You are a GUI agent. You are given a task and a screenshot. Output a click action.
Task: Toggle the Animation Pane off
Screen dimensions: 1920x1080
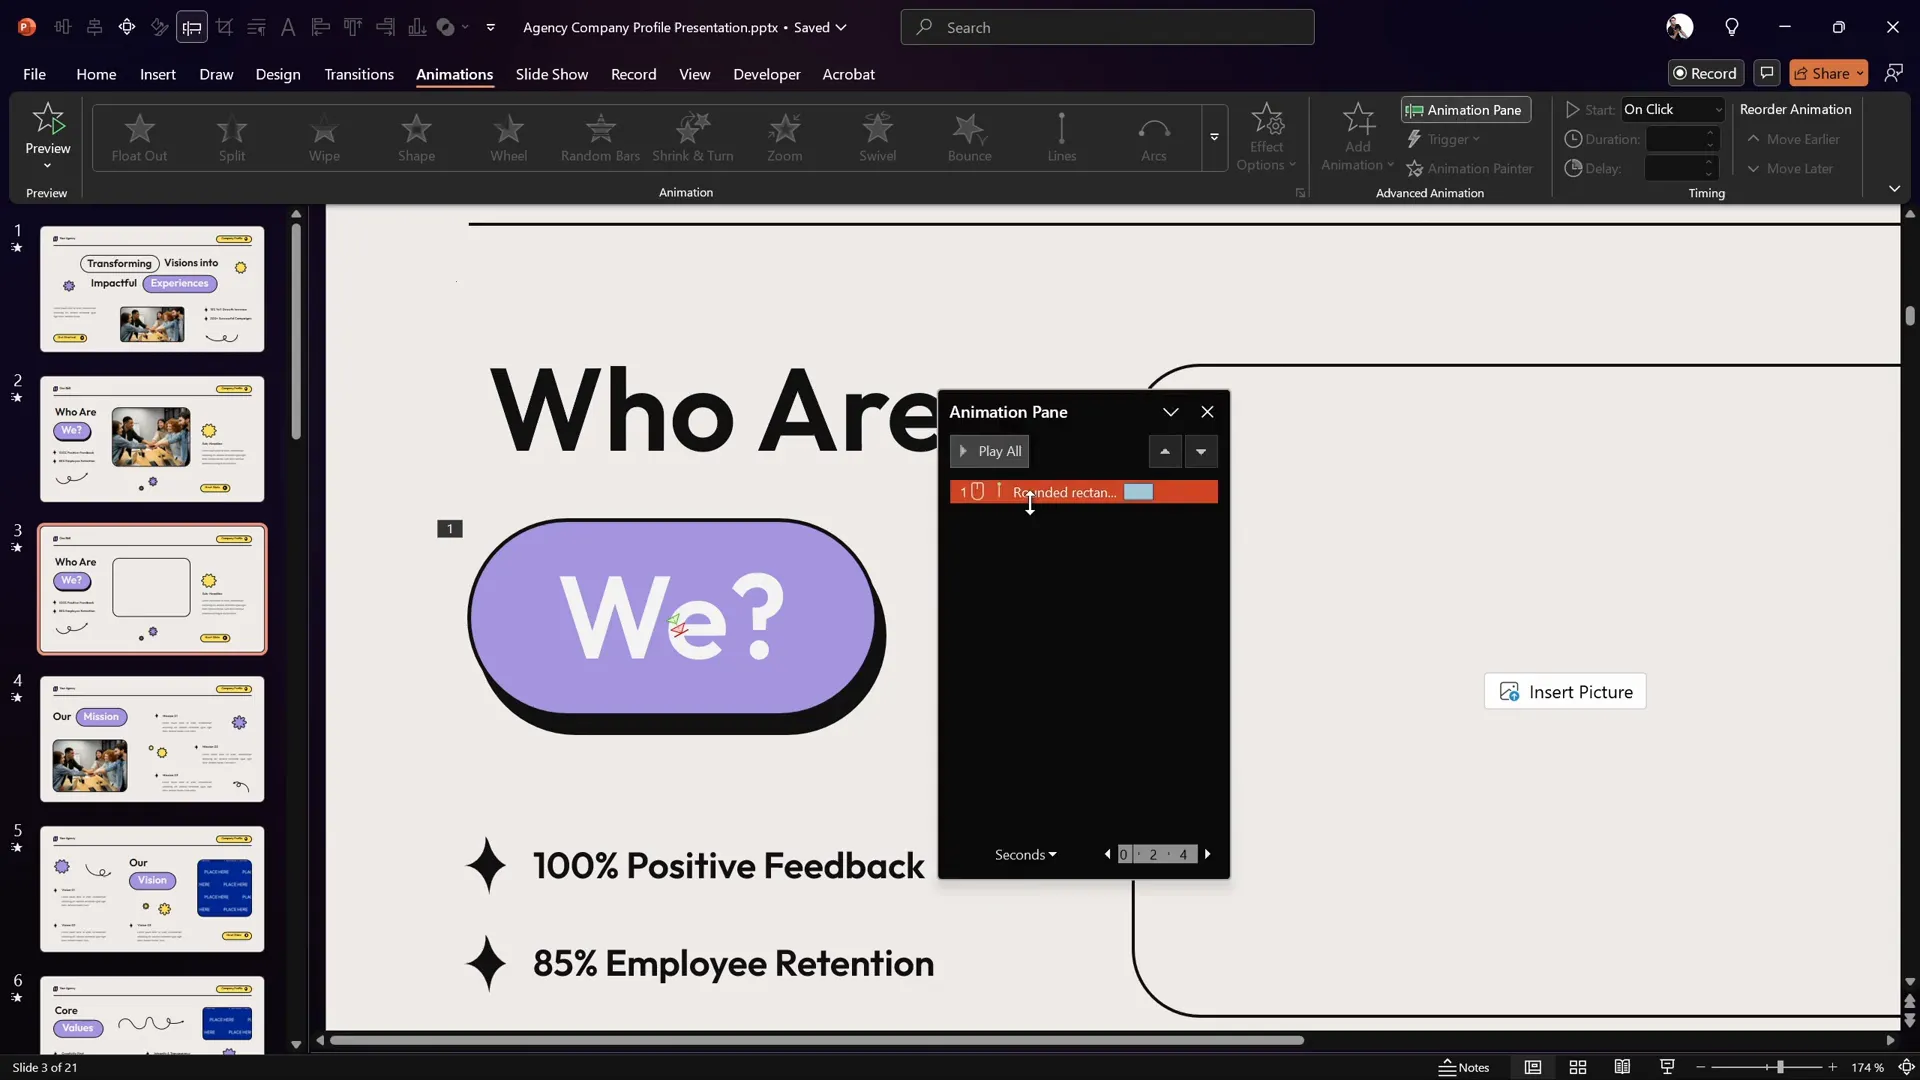click(x=1464, y=110)
